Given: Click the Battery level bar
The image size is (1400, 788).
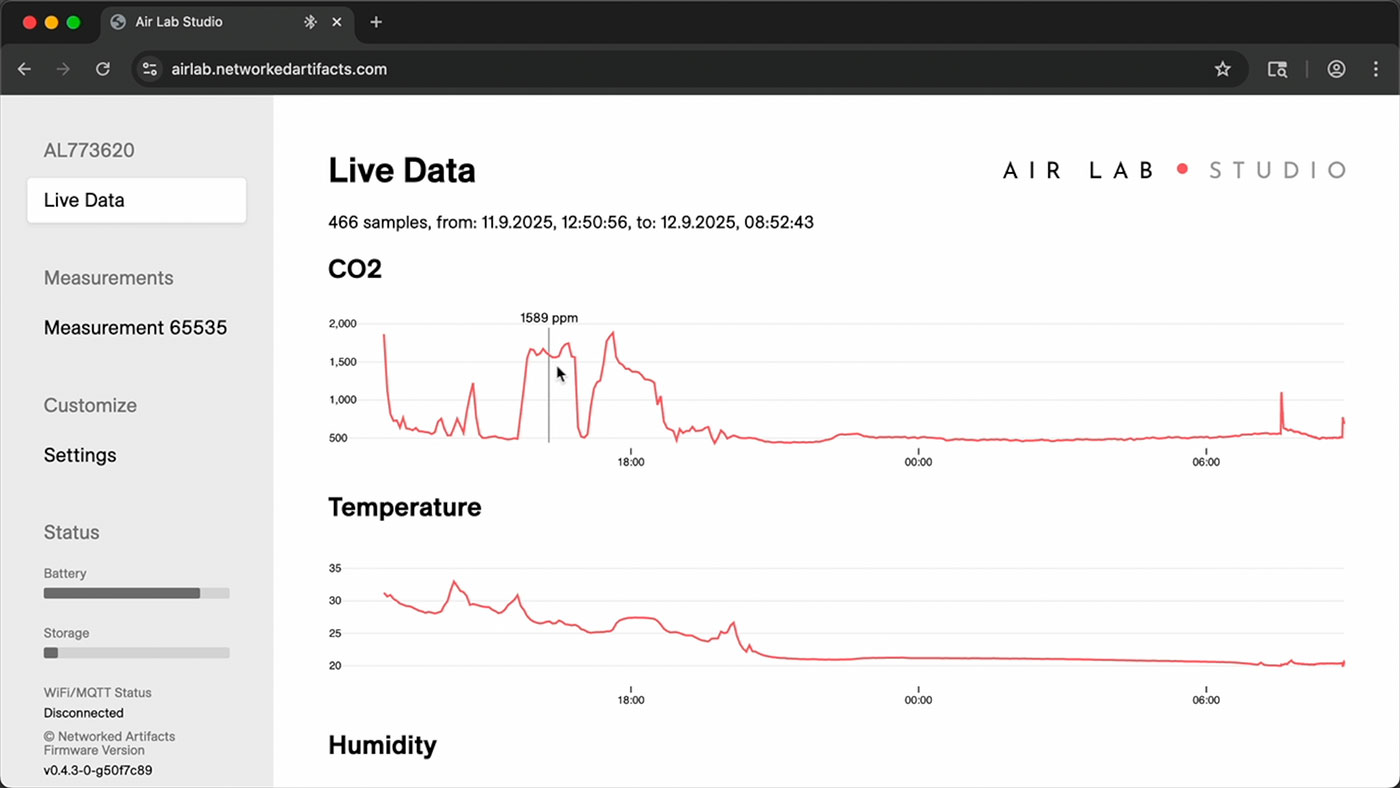Looking at the screenshot, I should [137, 593].
